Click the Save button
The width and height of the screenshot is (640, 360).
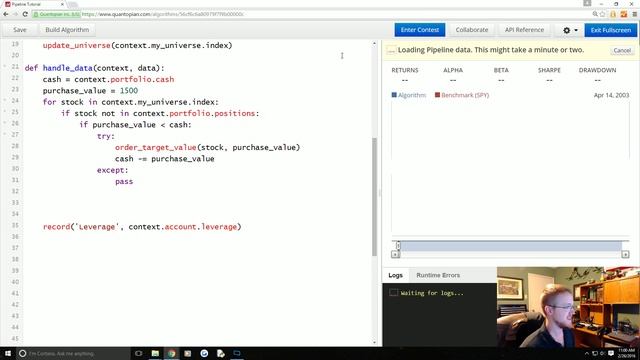(x=20, y=30)
